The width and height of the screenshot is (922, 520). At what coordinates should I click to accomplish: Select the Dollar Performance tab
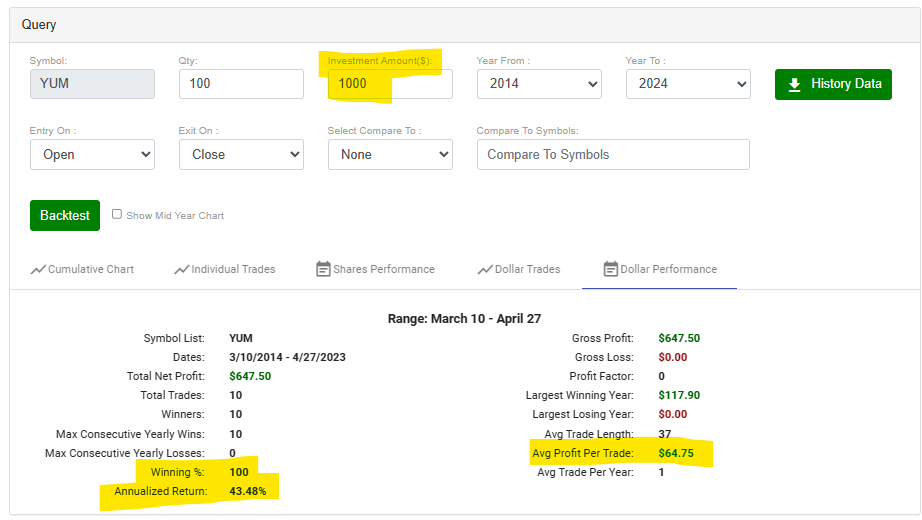(x=660, y=269)
